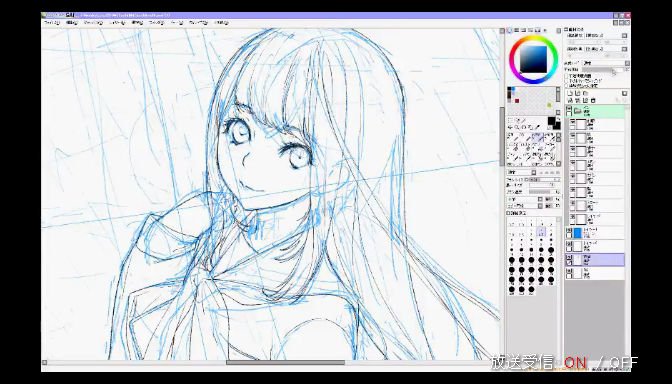This screenshot has height=384, width=672.
Task: Toggle the Clipping Group checkbox
Action: 566,81
